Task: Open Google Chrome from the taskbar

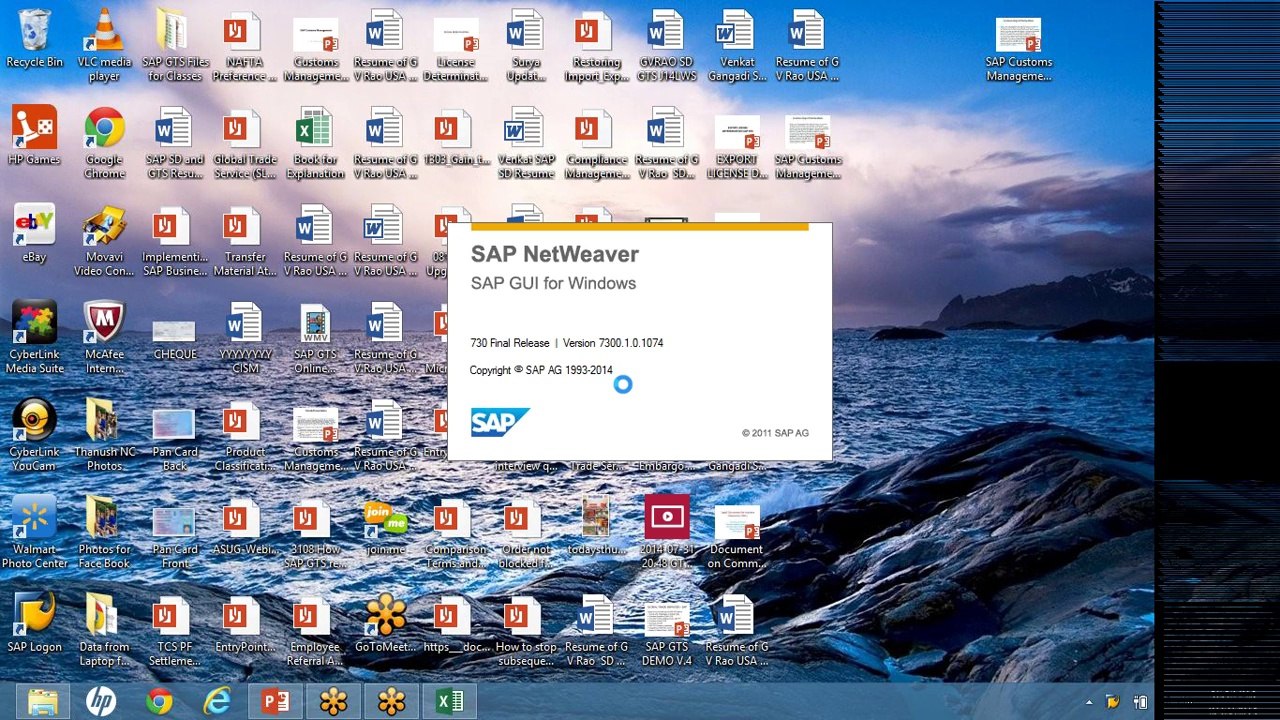Action: 159,702
